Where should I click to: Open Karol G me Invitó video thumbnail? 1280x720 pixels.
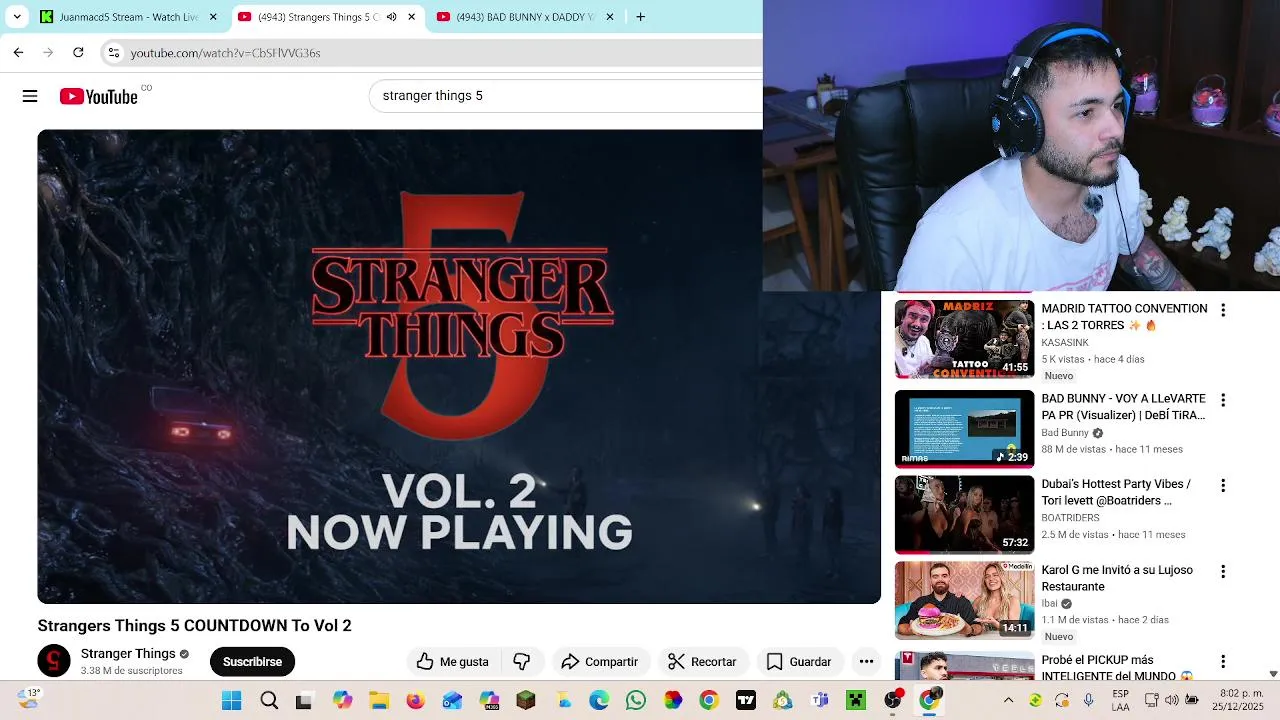(964, 600)
